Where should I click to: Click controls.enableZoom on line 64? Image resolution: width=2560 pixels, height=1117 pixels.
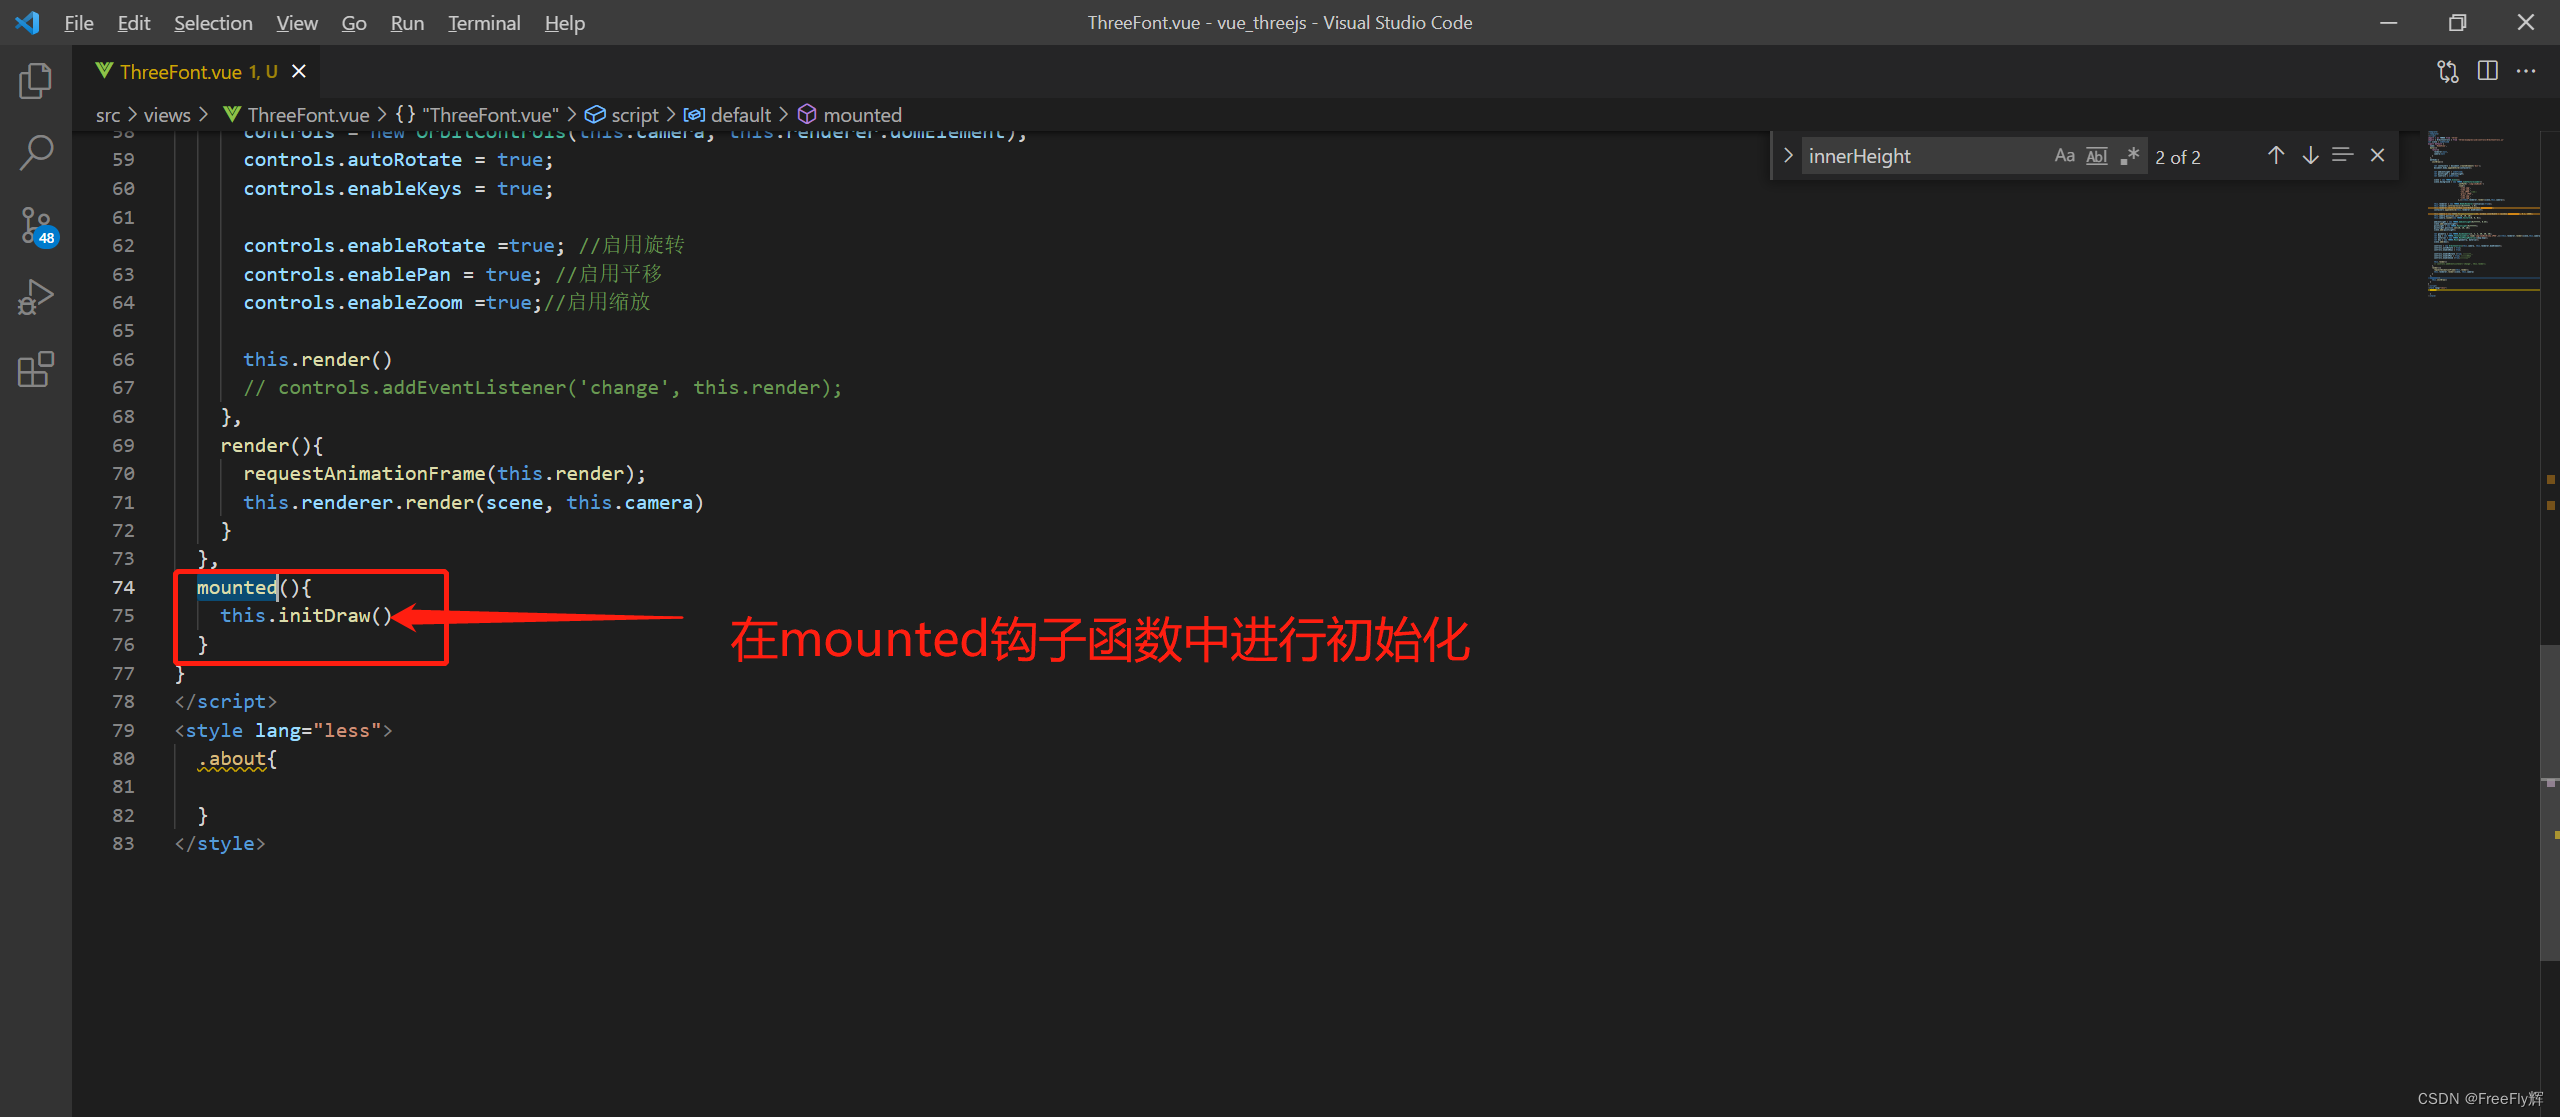pos(352,302)
